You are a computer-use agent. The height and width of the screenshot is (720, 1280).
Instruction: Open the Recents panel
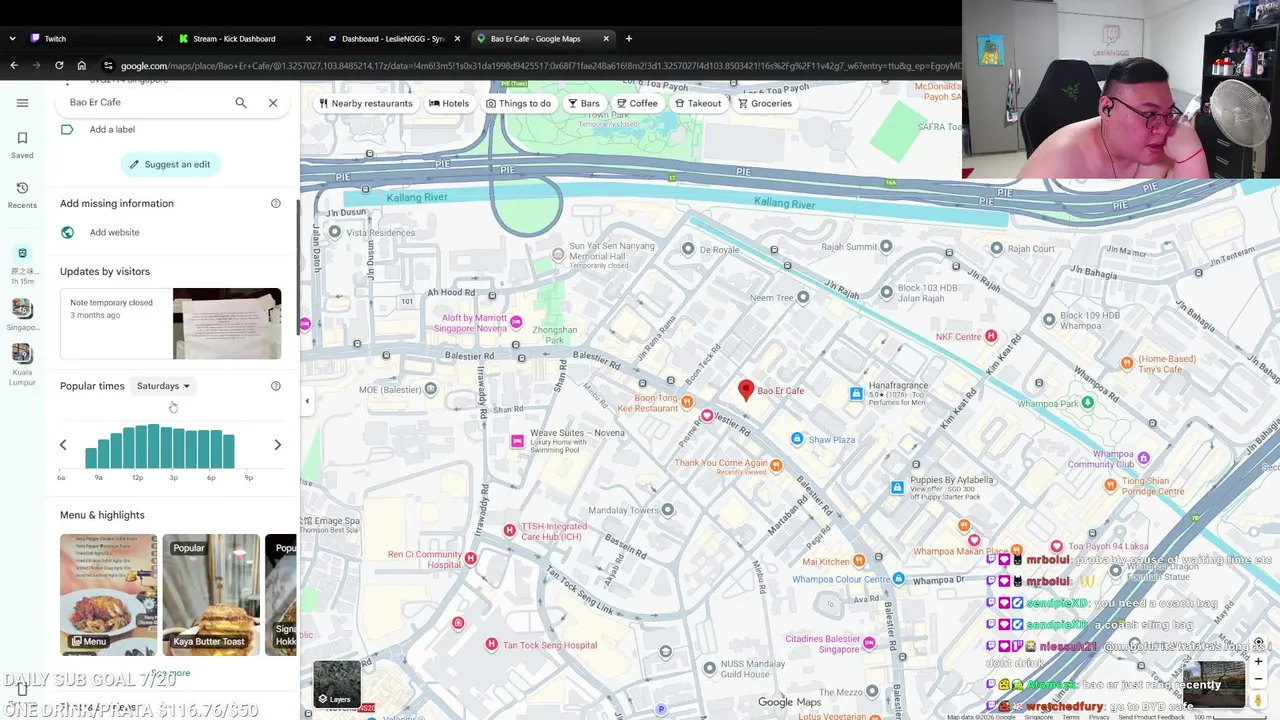[22, 195]
